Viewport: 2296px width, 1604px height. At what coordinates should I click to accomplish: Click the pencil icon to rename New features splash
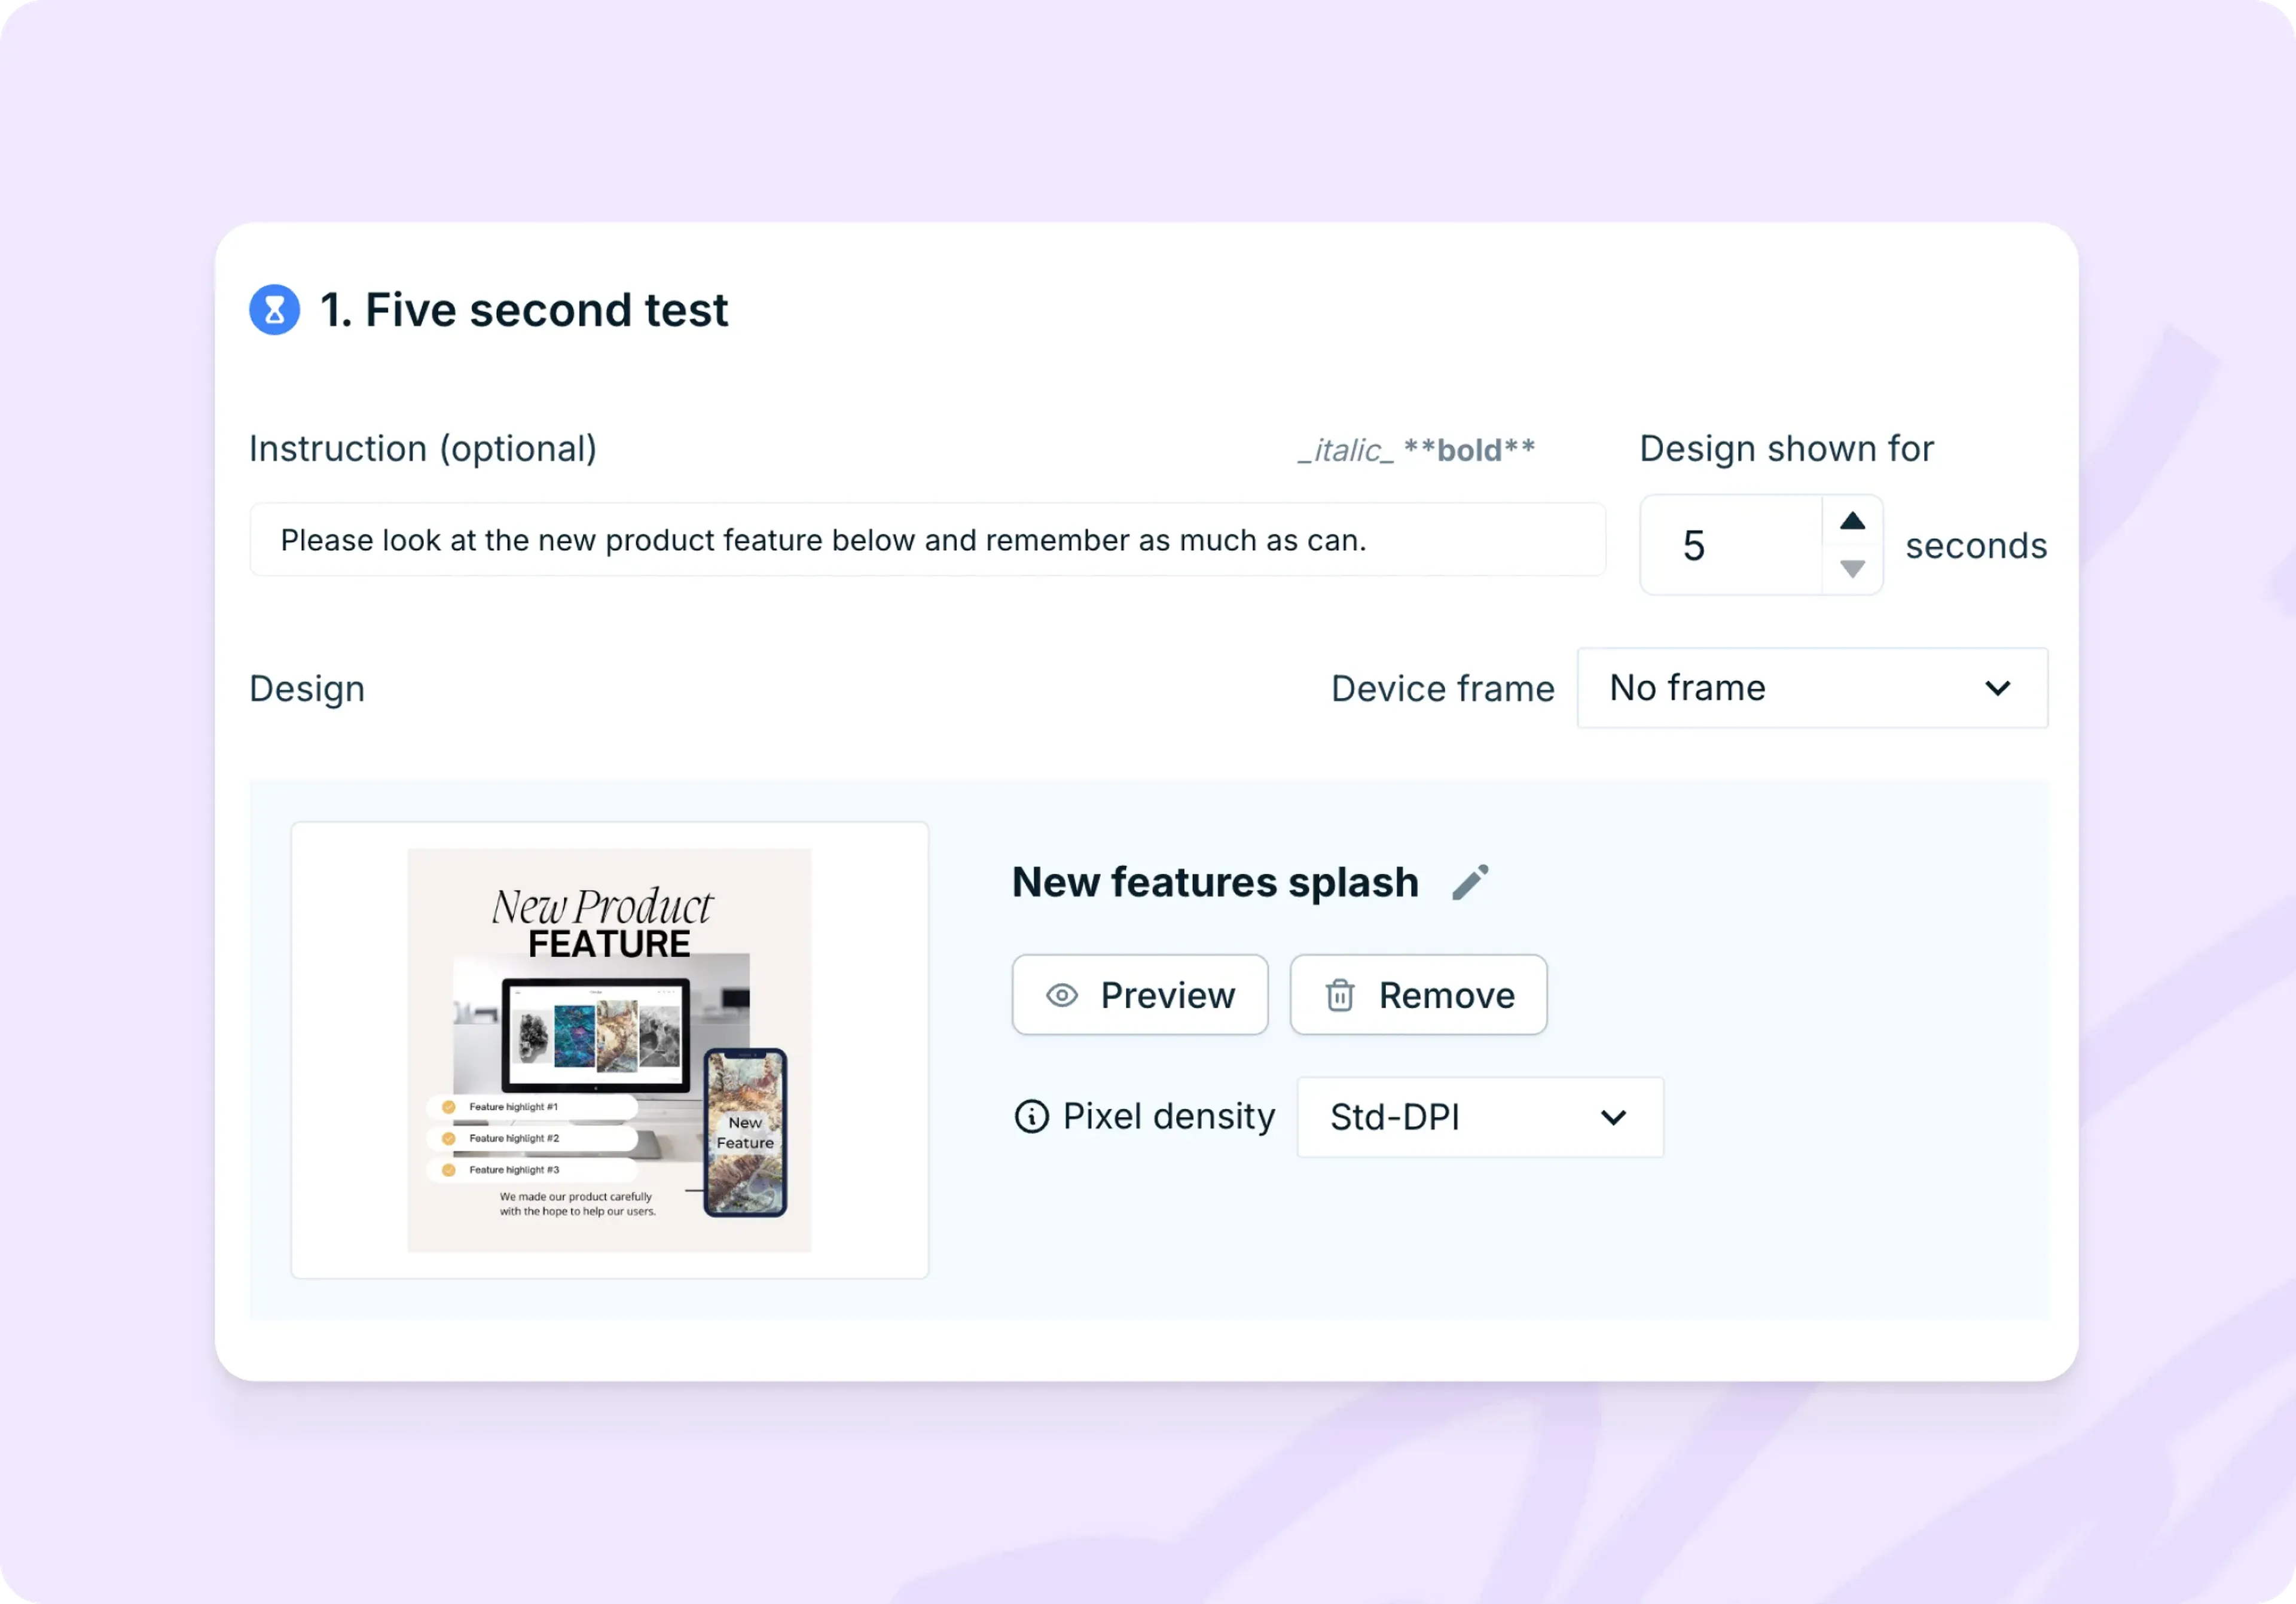click(x=1470, y=881)
